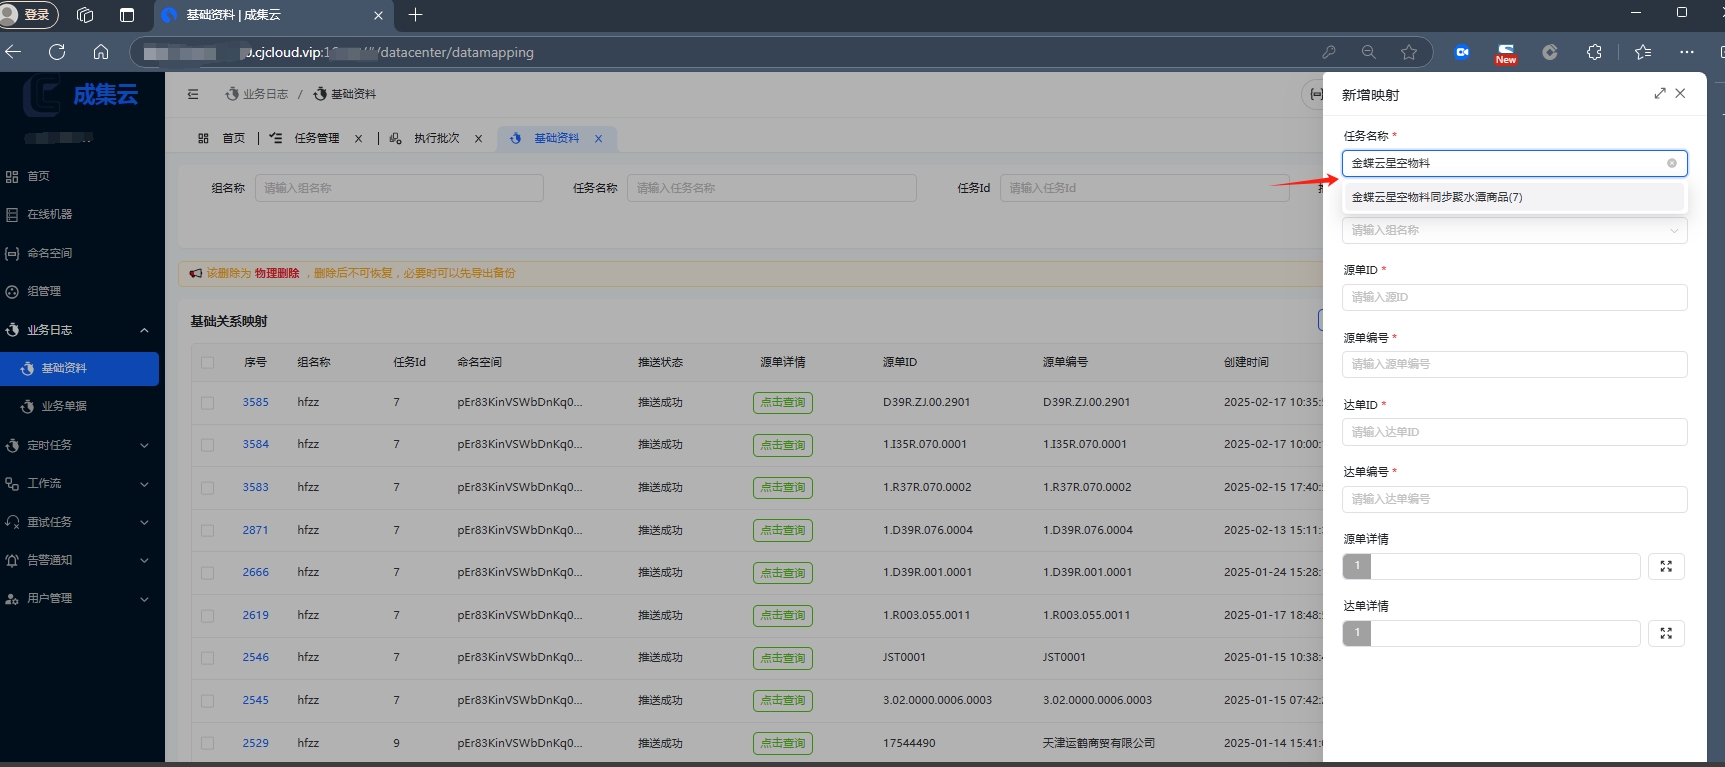Expand the 用户管理 sidebar group
This screenshot has width=1725, height=767.
tap(80, 598)
